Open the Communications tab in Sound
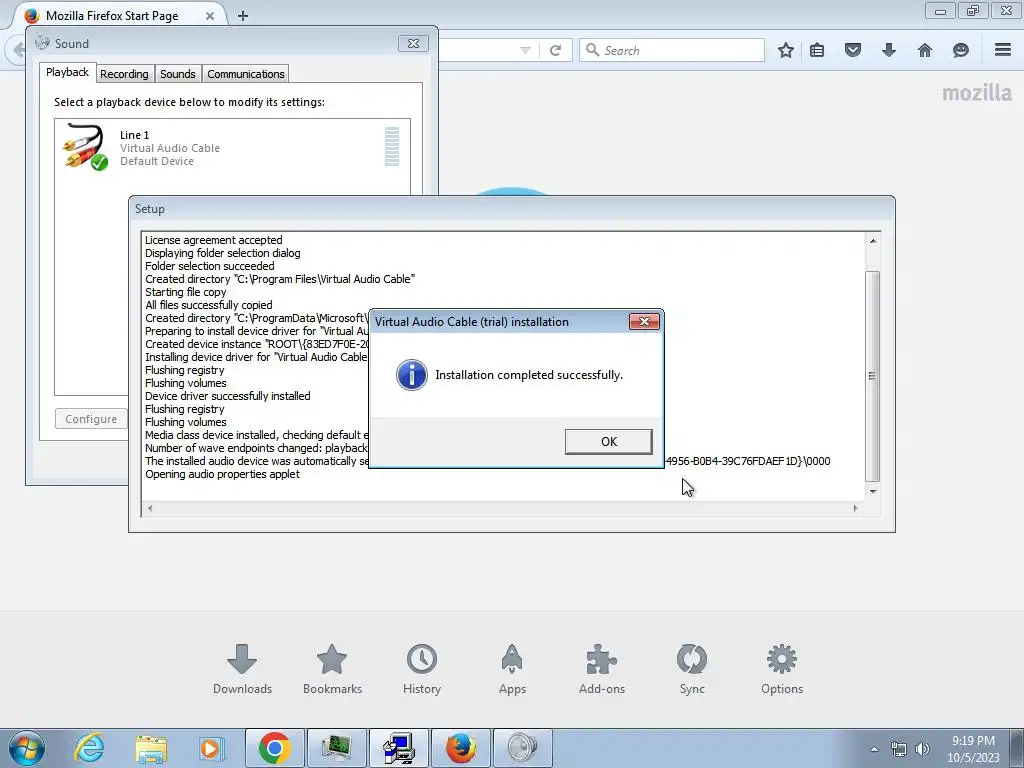 tap(246, 74)
